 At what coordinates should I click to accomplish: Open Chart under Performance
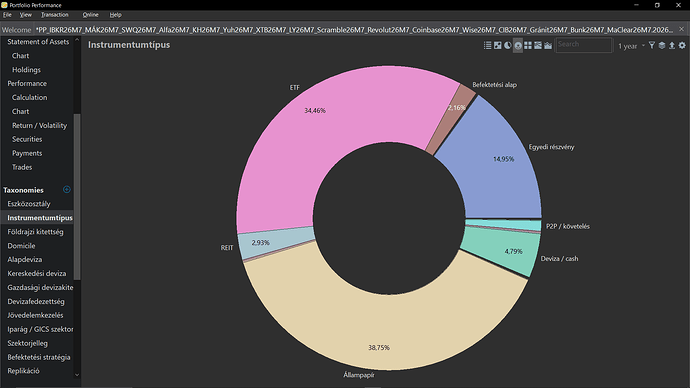click(x=20, y=111)
